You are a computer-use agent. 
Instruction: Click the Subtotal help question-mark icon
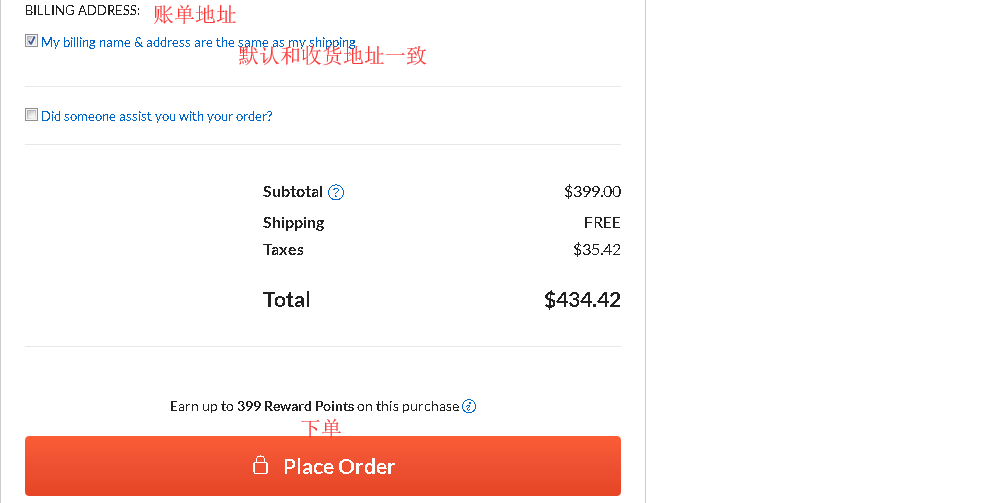point(336,192)
